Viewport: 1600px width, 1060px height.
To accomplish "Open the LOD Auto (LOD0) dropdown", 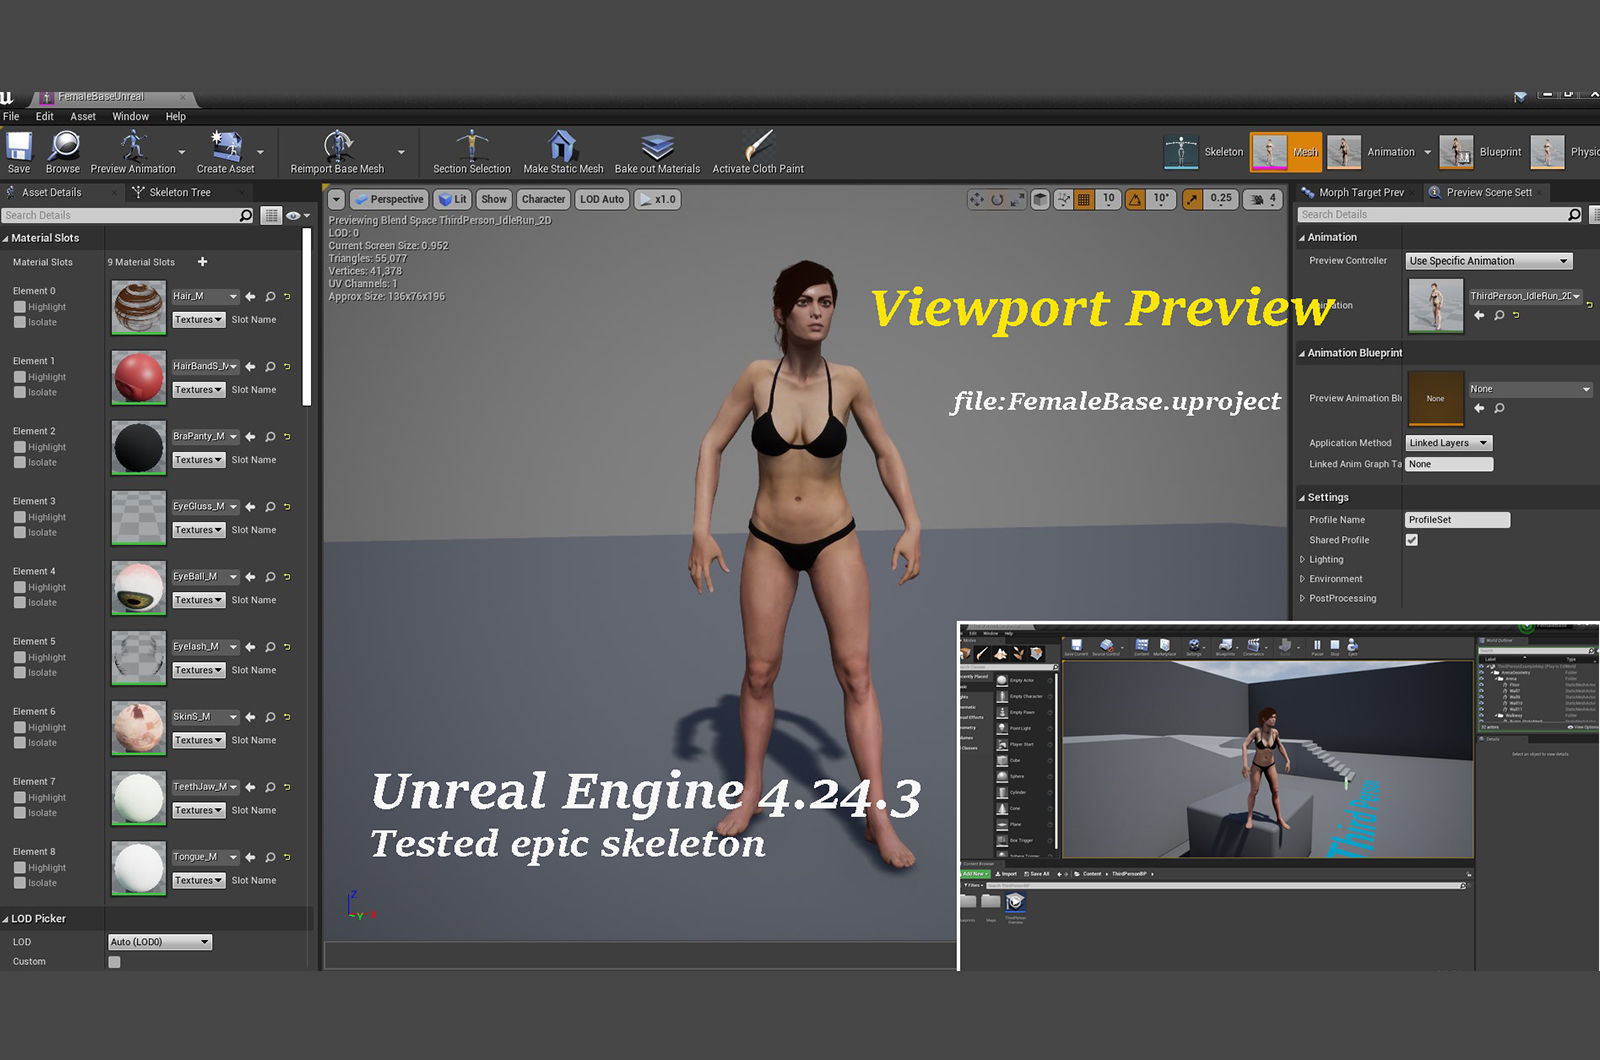I will click(x=160, y=942).
